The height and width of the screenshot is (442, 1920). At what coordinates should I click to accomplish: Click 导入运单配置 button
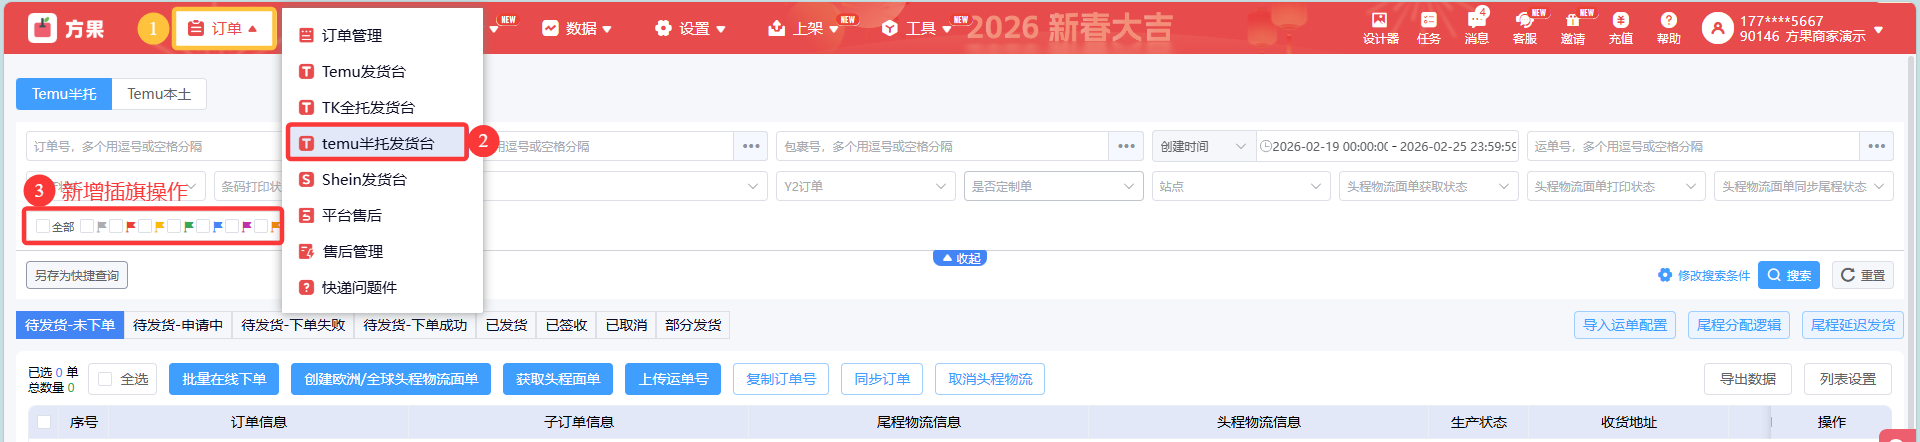[1625, 325]
